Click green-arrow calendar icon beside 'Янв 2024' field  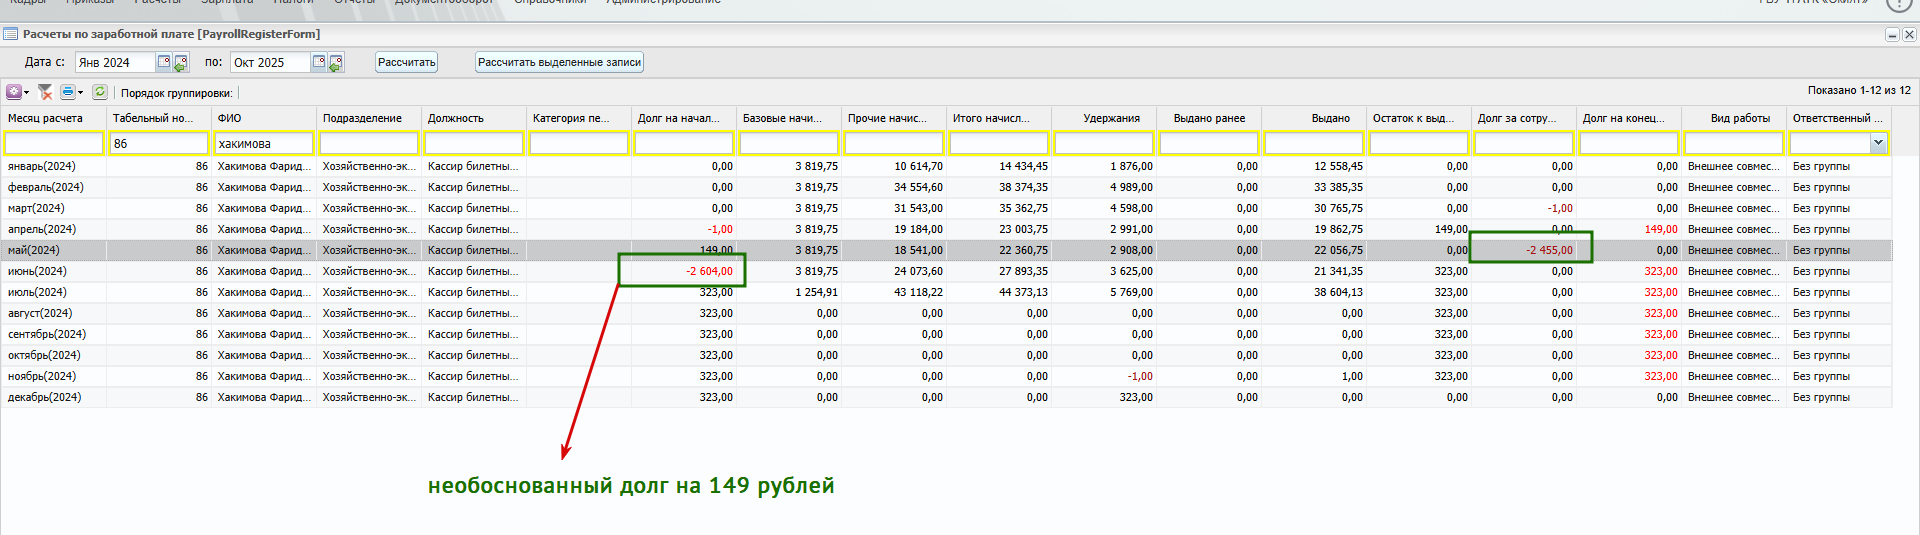tap(181, 63)
